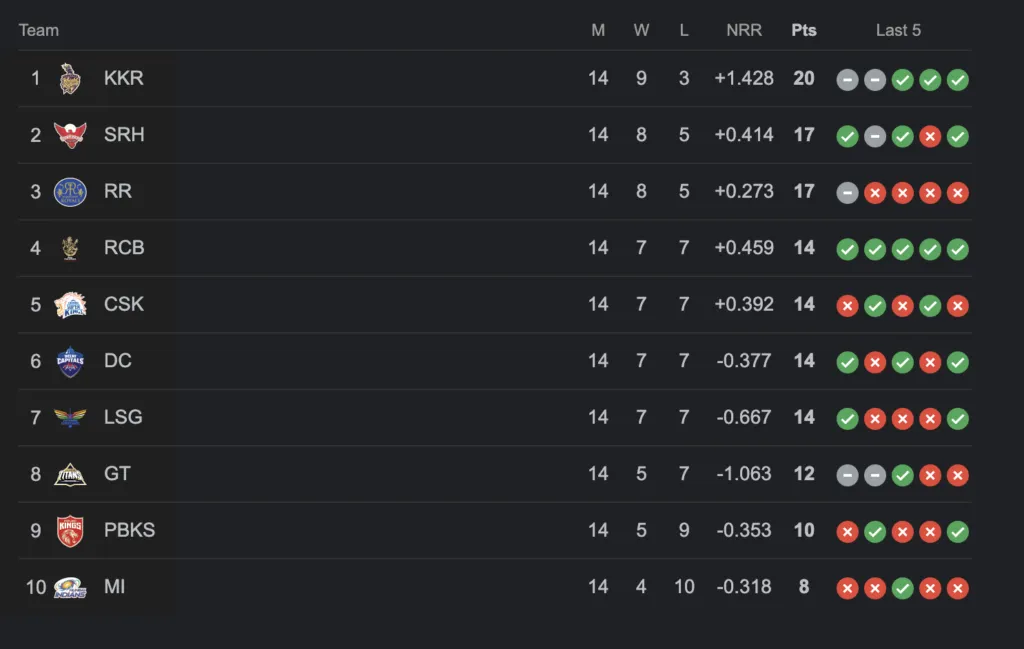Click the KKR team logo
The image size is (1024, 649).
tap(70, 78)
